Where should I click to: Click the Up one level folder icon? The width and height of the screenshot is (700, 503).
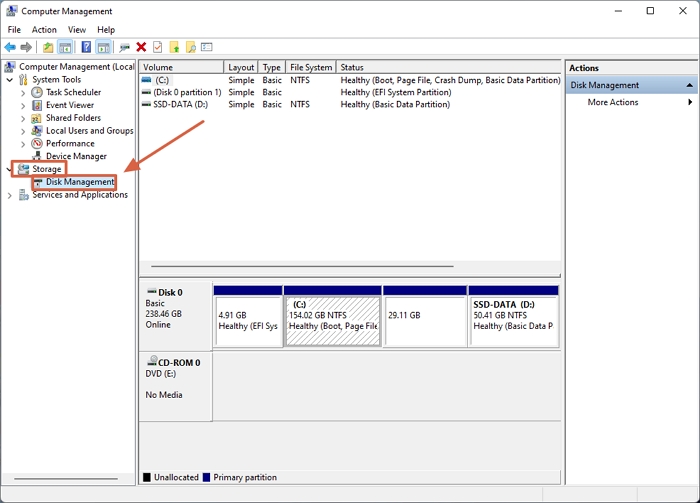click(x=48, y=47)
